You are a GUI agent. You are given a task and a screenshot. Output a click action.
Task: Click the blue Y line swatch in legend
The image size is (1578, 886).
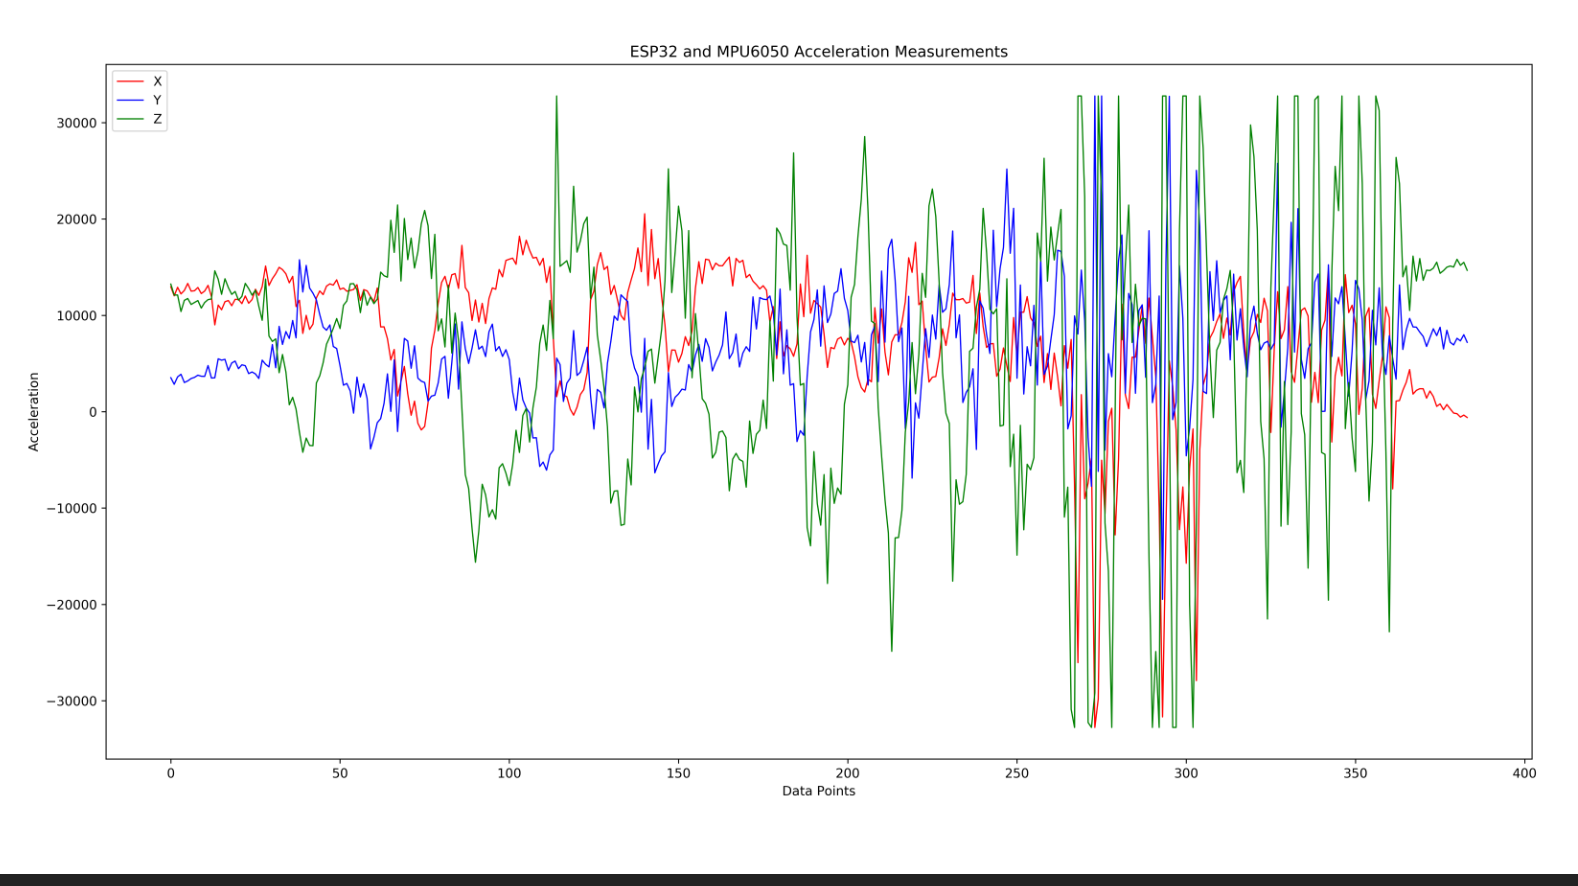pyautogui.click(x=130, y=100)
